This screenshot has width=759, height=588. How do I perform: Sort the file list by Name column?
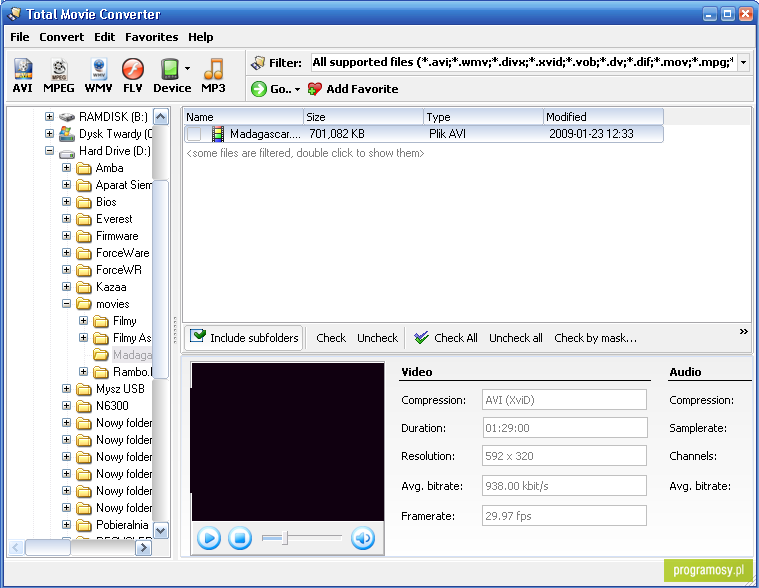(x=243, y=117)
